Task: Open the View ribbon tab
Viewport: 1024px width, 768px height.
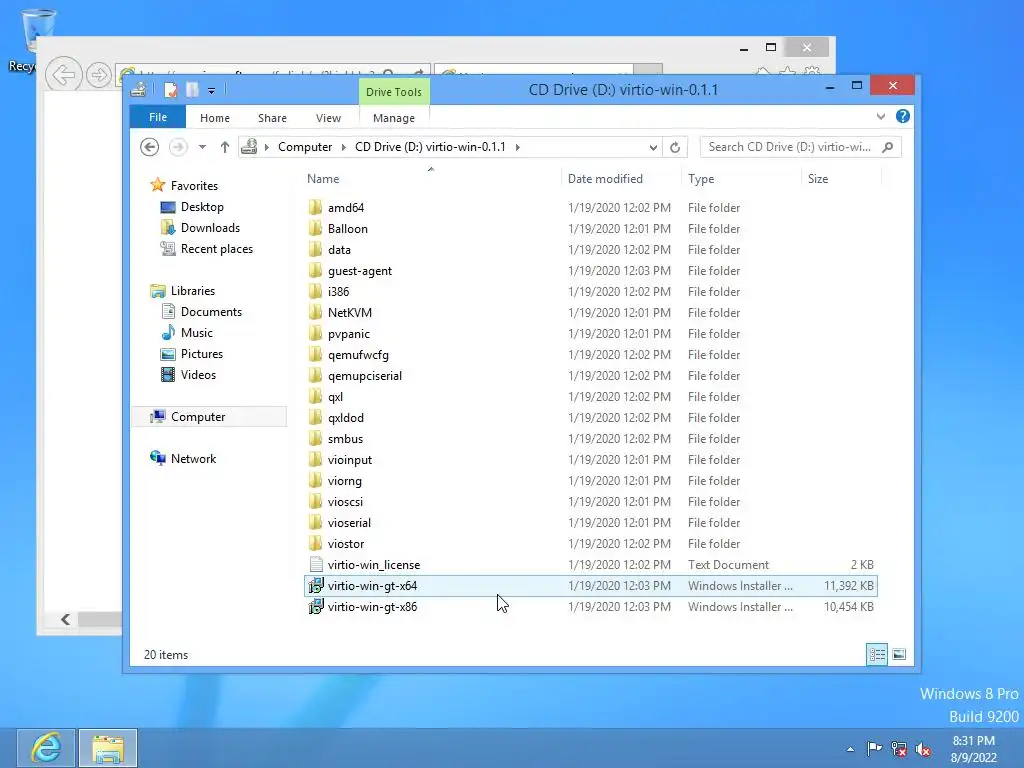Action: click(x=328, y=118)
